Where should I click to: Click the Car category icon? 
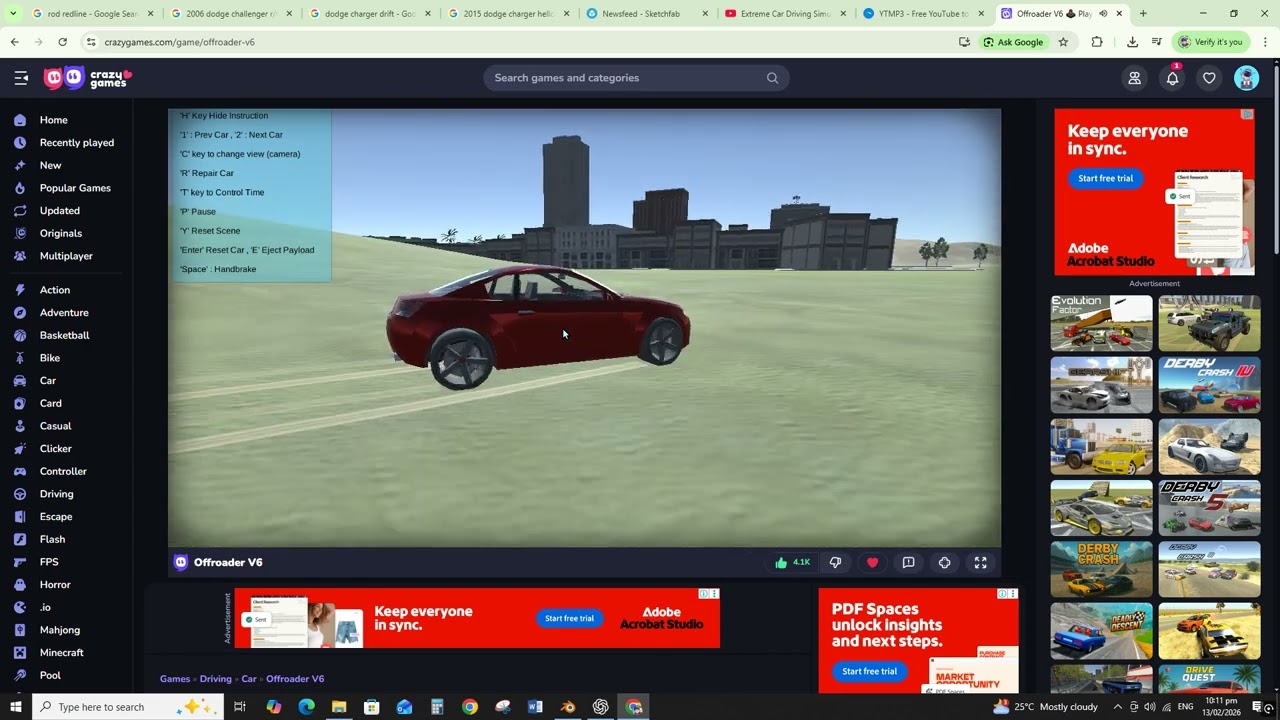coord(20,381)
